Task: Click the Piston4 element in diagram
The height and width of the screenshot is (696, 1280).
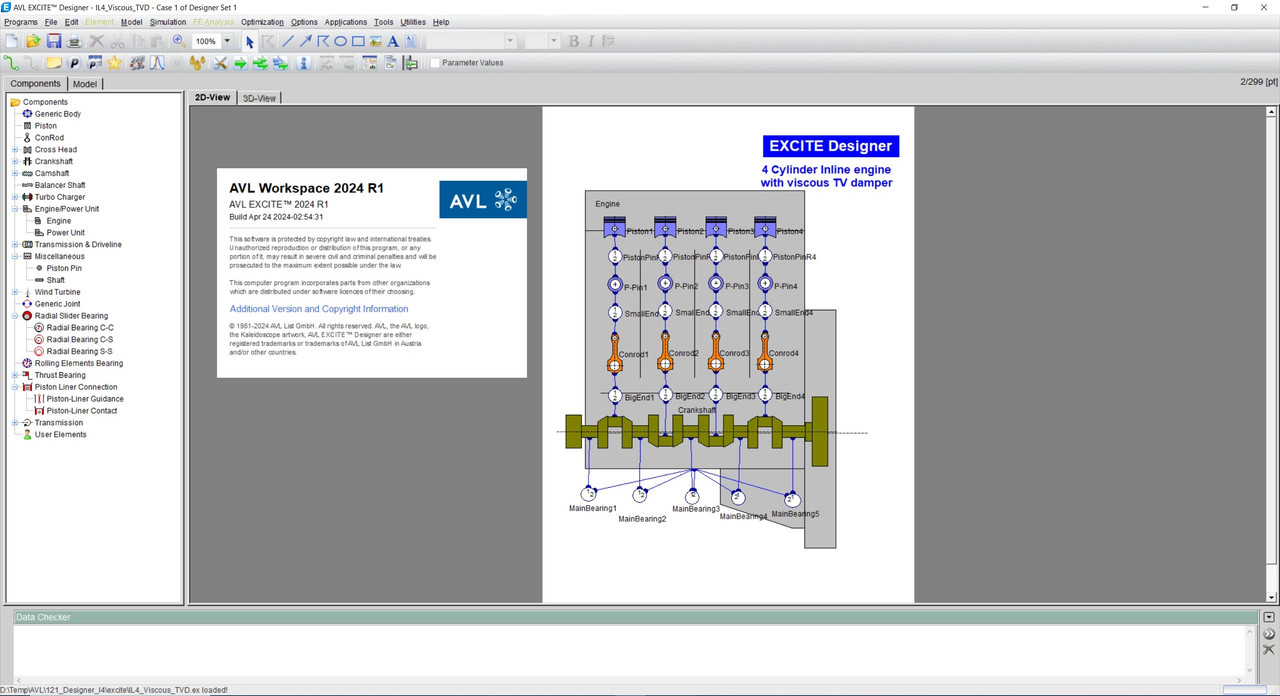Action: (765, 228)
